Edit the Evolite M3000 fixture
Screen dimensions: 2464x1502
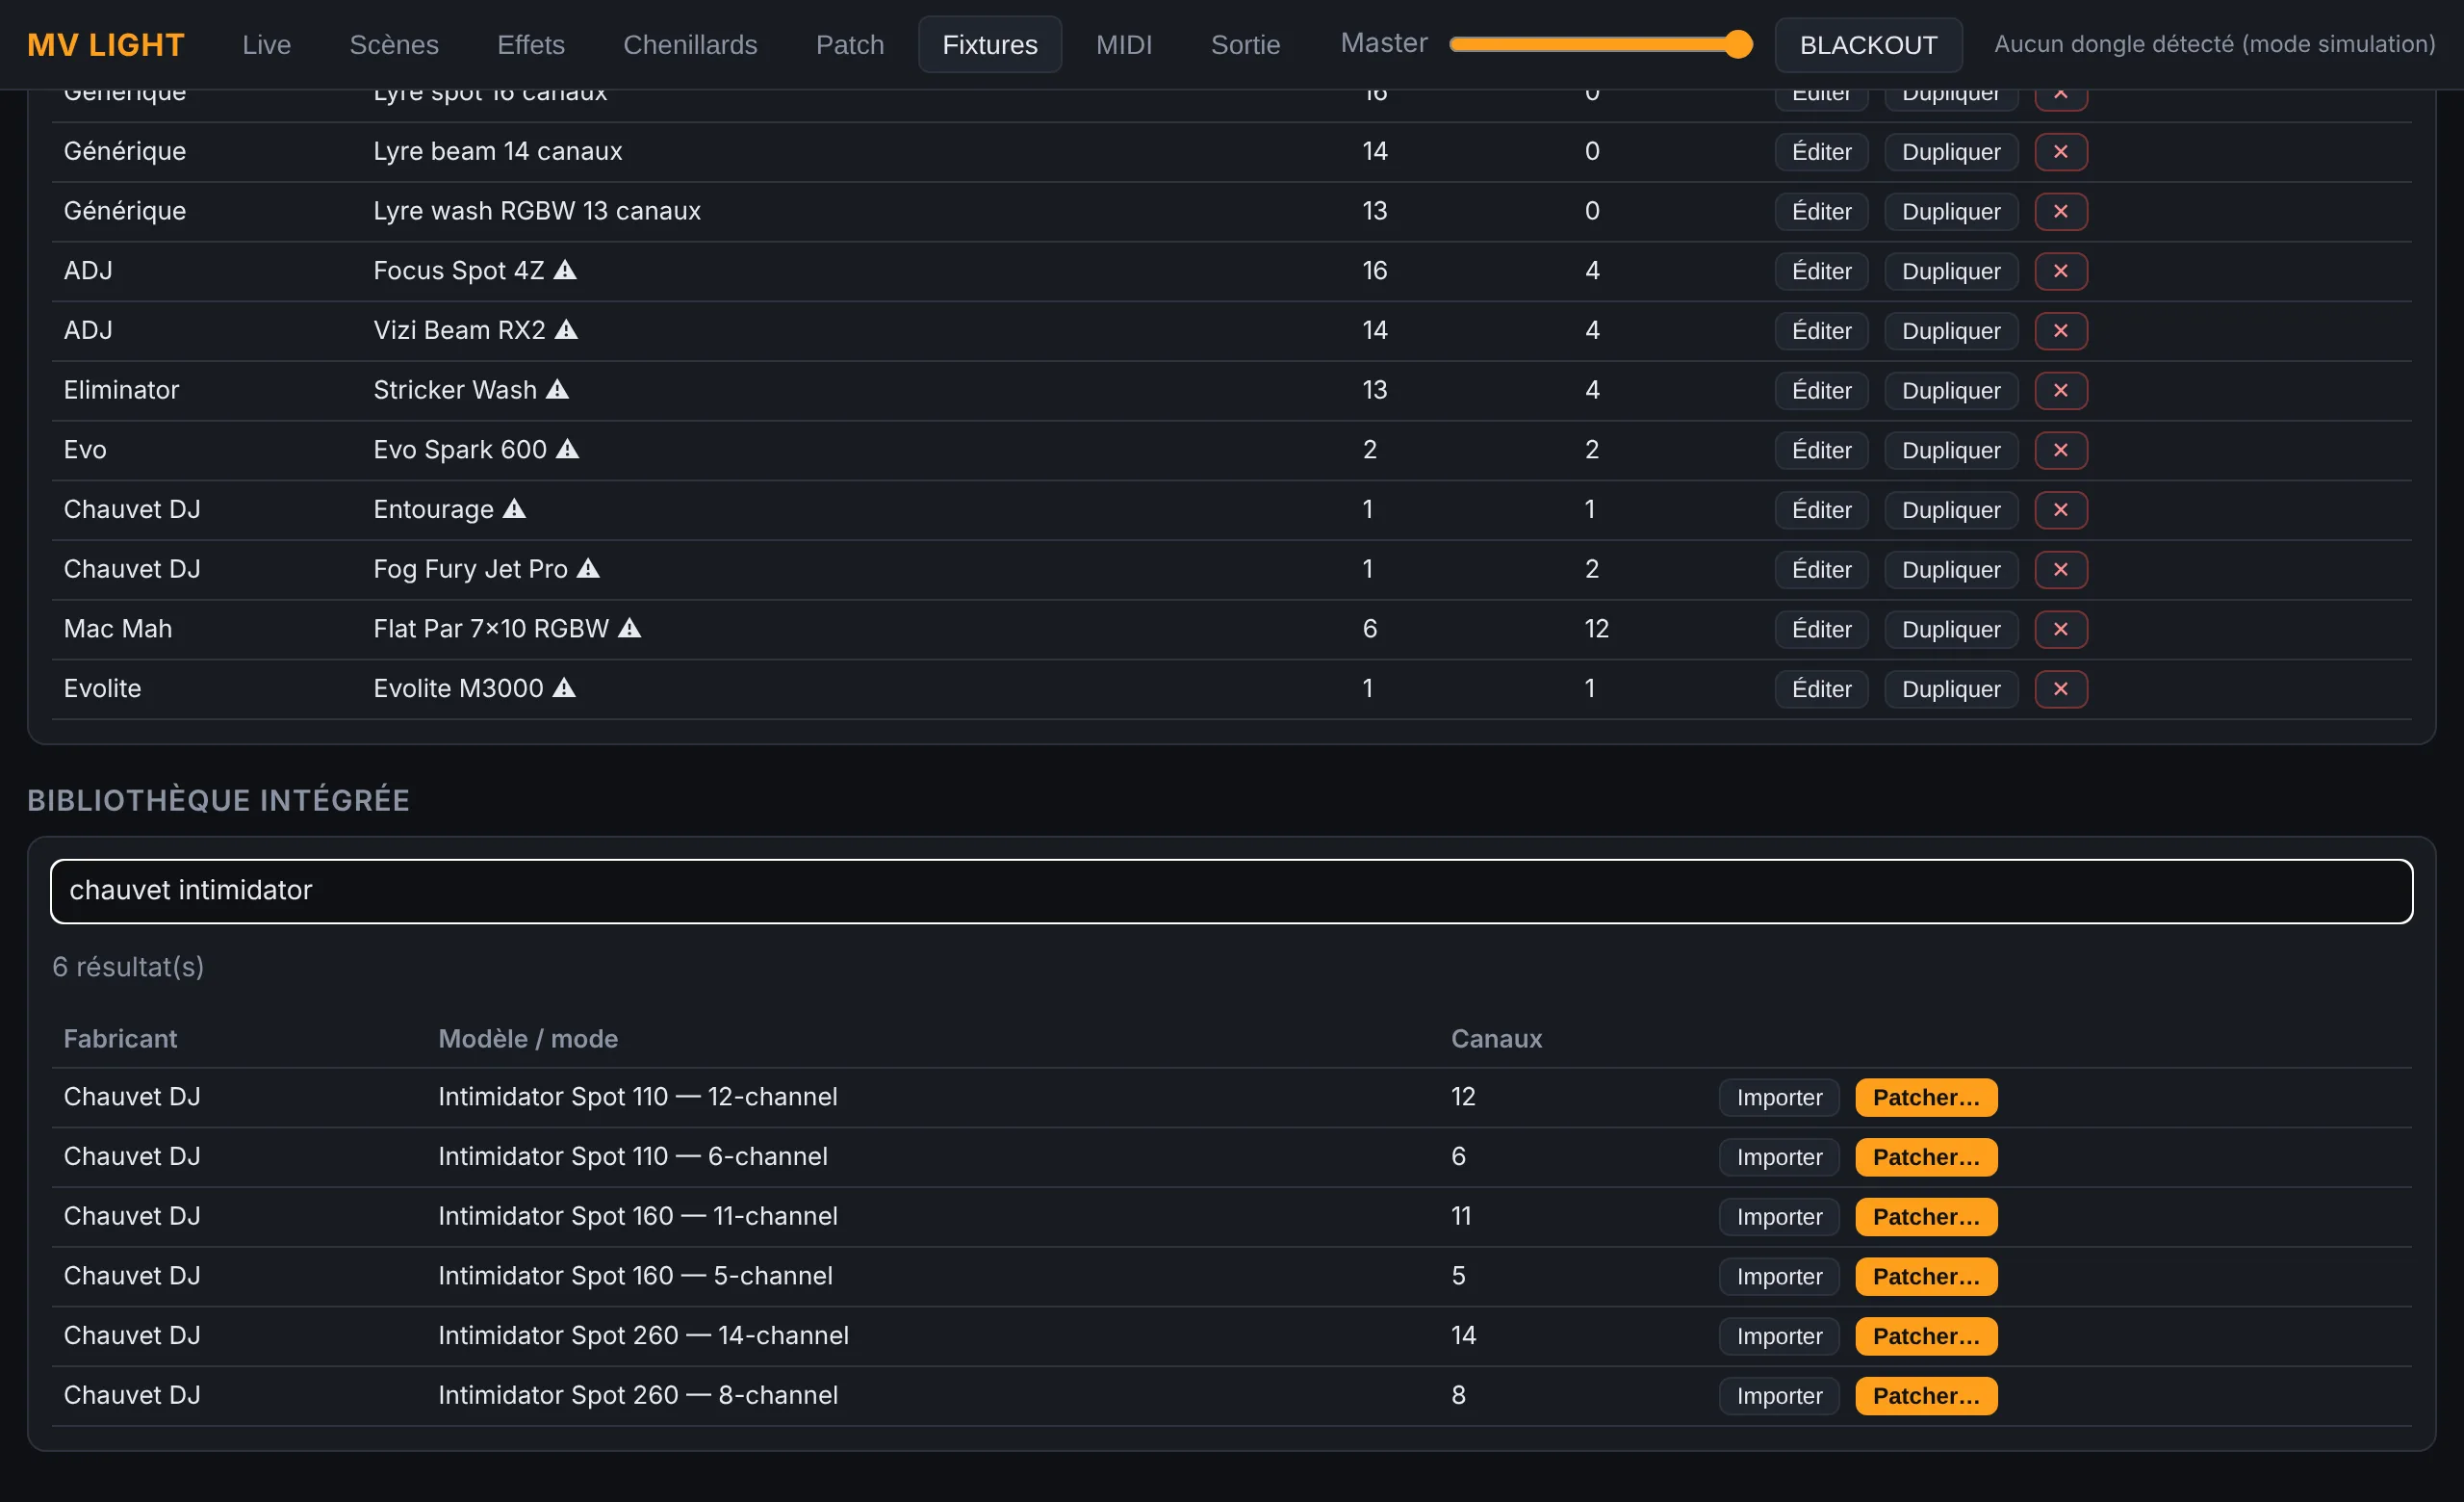(x=1821, y=689)
